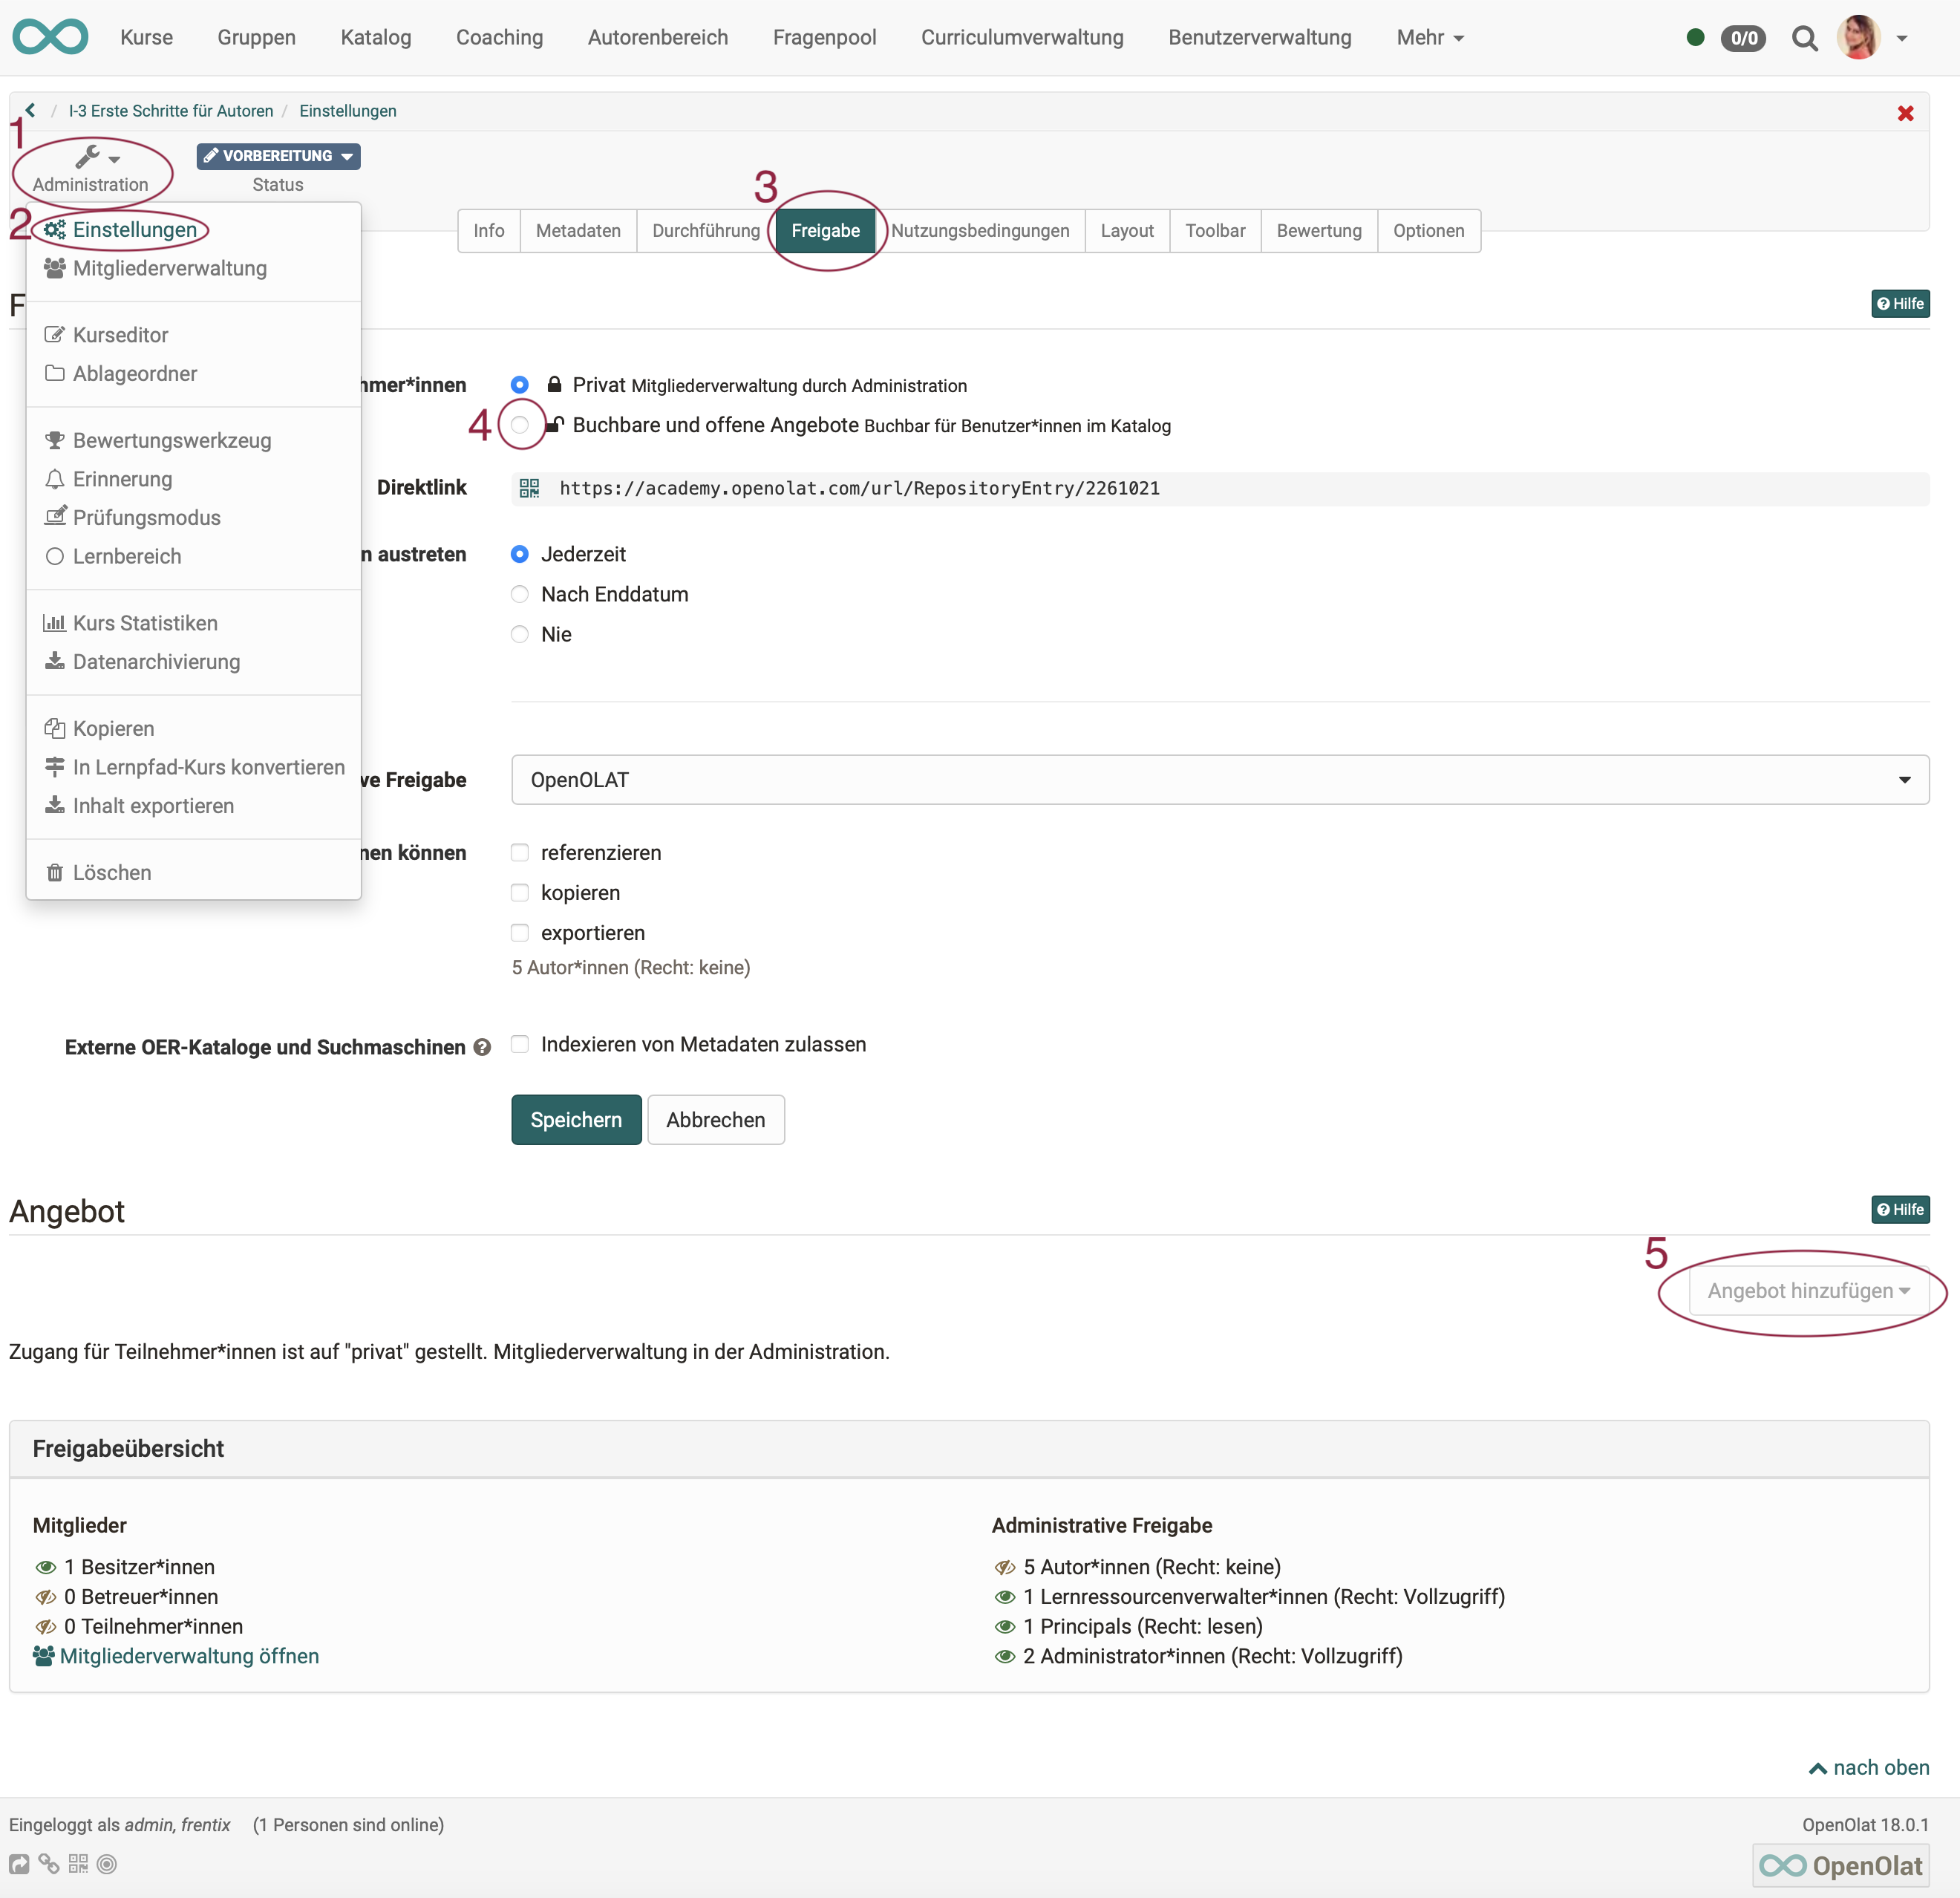Click the QR code icon beside Direktlink
The width and height of the screenshot is (1960, 1898).
(x=529, y=488)
